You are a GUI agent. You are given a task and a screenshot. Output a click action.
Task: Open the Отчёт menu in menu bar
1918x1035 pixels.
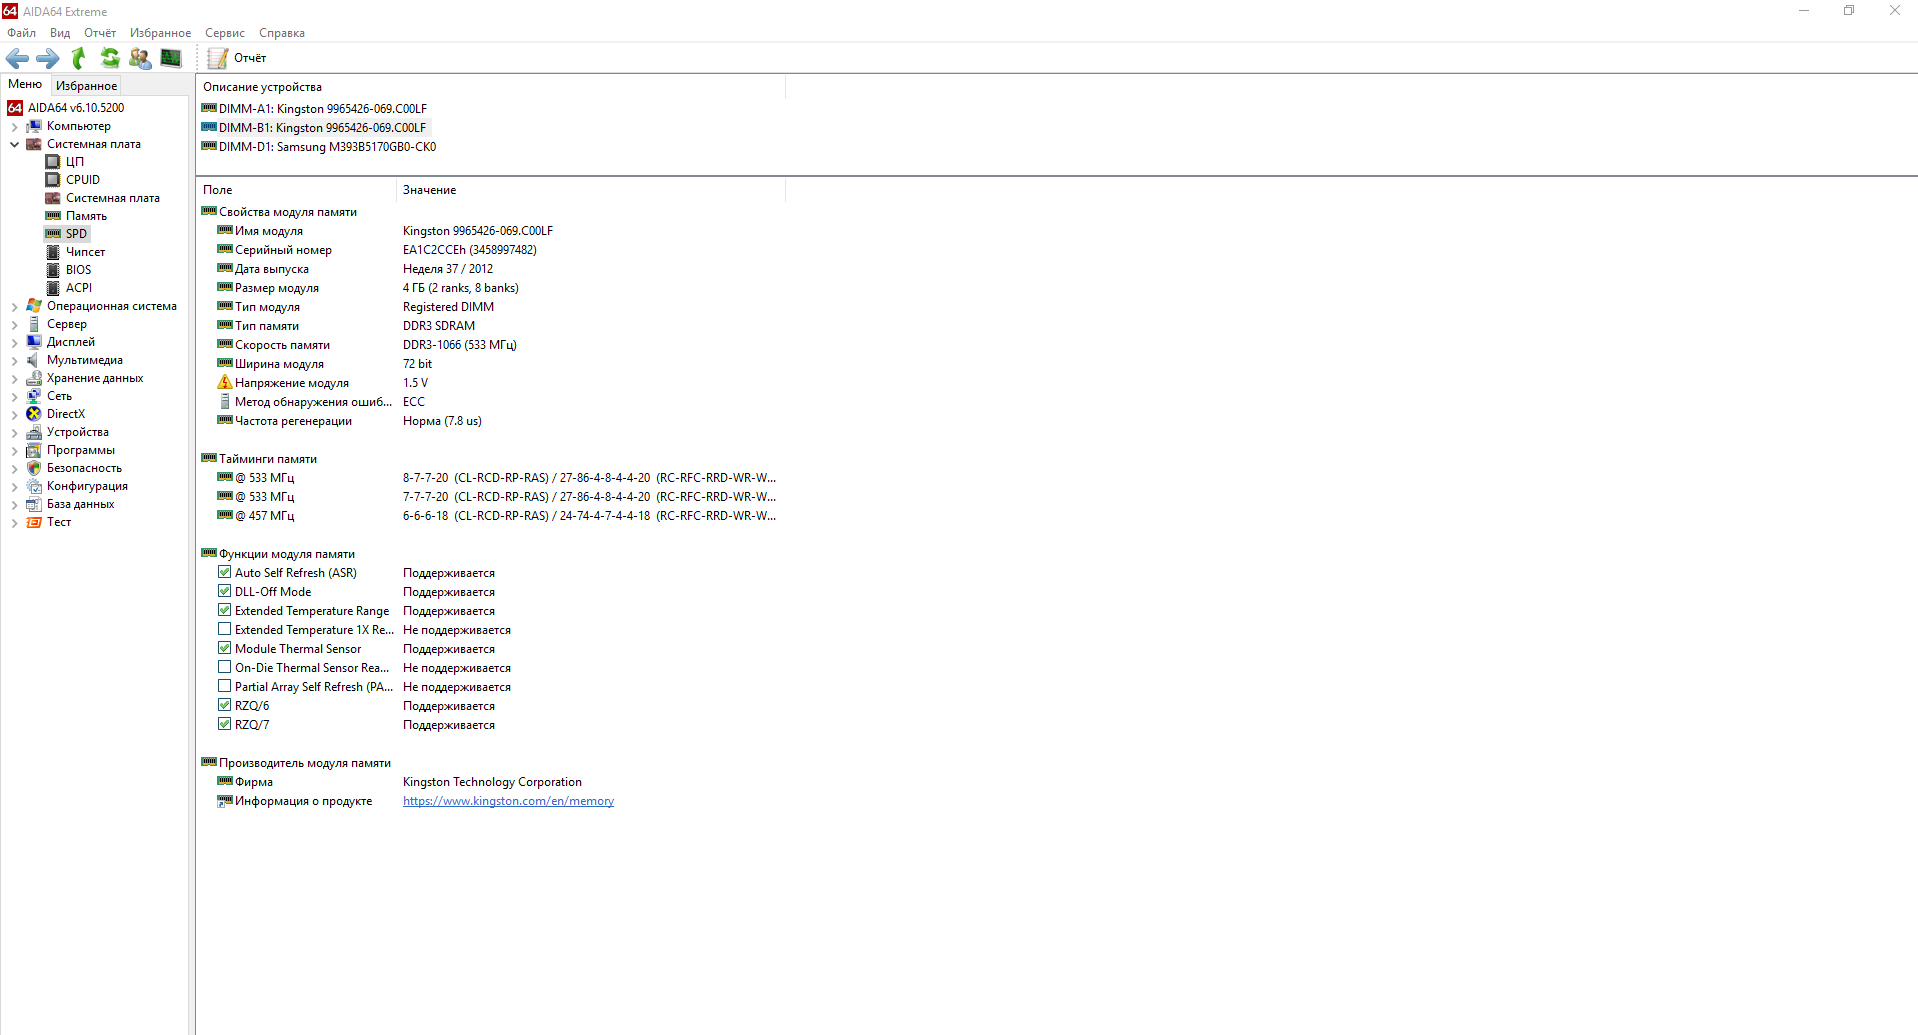(x=100, y=33)
